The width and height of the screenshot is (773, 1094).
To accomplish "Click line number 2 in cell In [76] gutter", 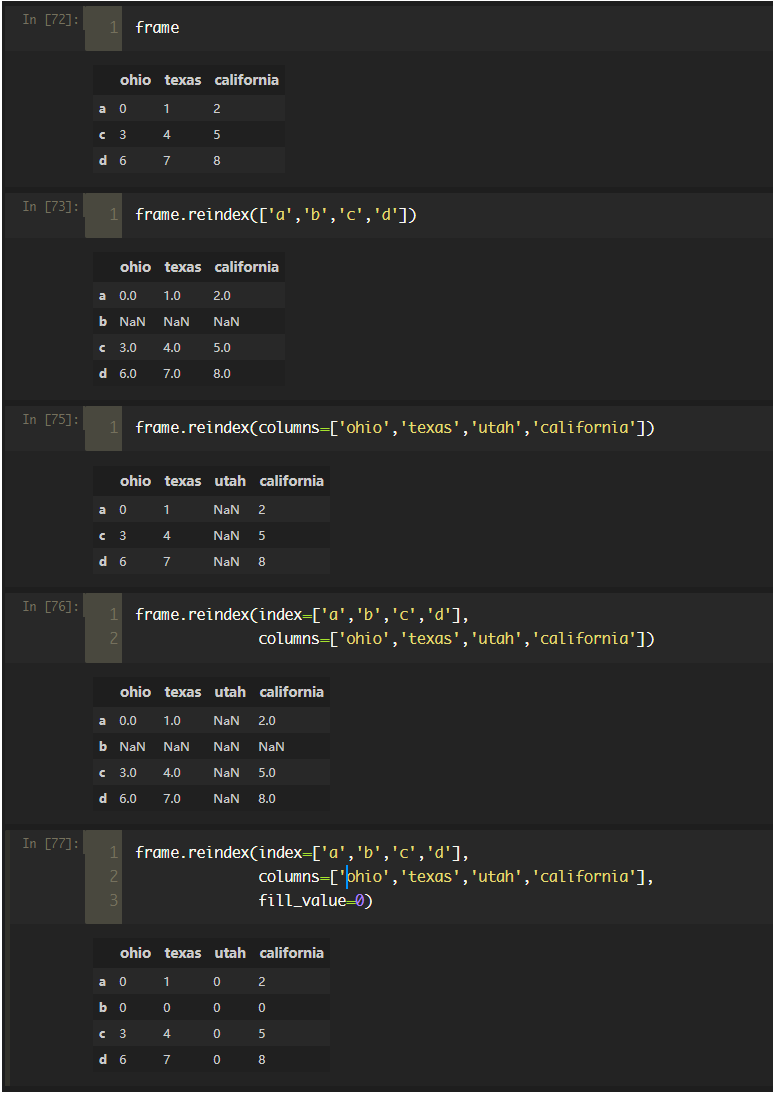I will point(113,638).
